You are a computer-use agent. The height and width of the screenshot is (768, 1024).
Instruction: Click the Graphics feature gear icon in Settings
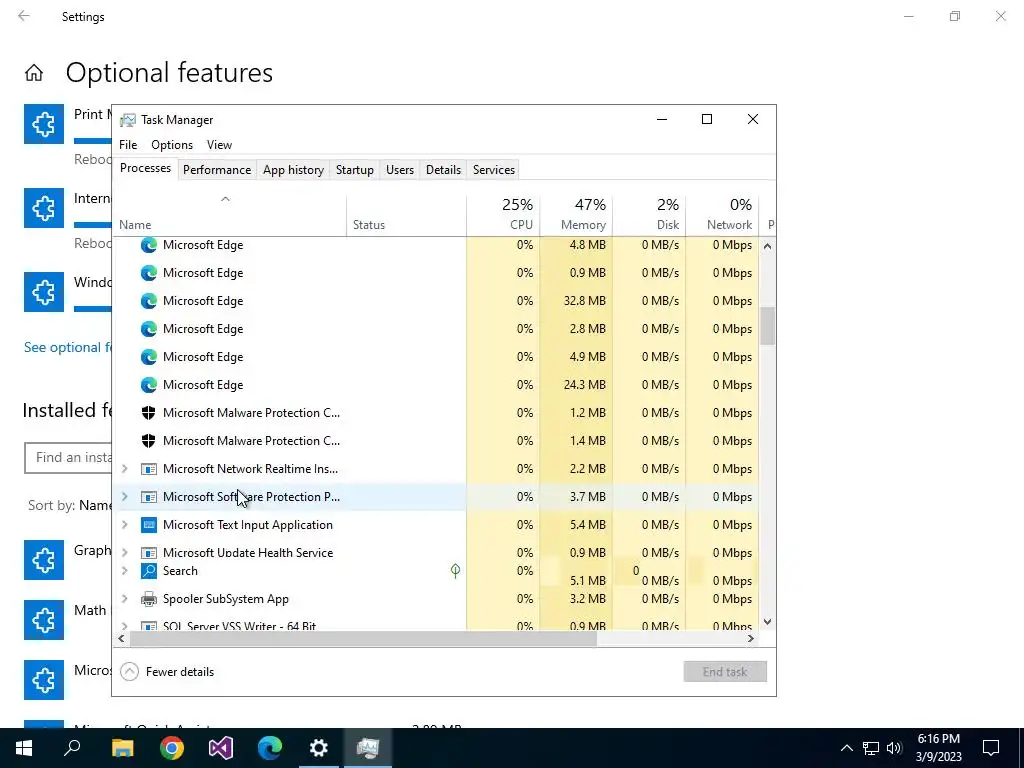(44, 560)
